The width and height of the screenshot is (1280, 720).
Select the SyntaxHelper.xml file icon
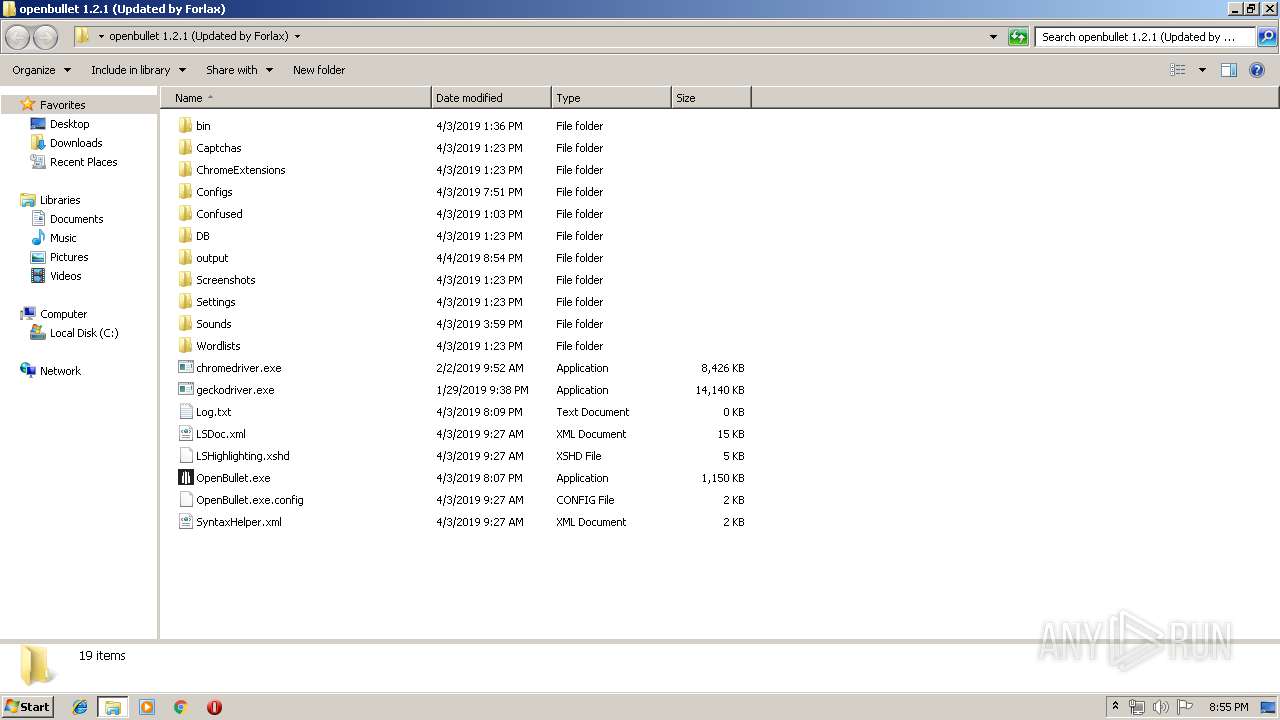click(x=185, y=522)
